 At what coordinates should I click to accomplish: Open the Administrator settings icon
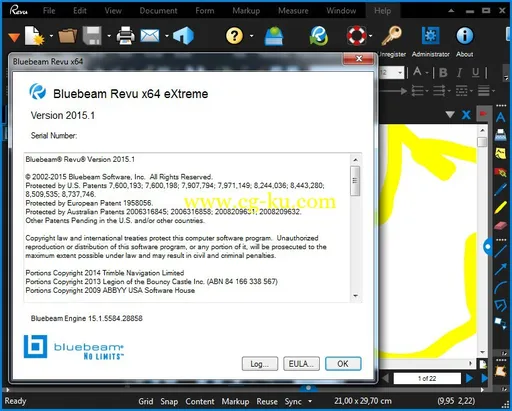pyautogui.click(x=430, y=36)
